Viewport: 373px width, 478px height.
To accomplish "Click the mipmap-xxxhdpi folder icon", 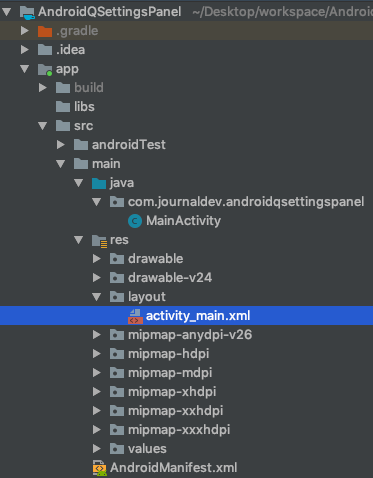I will tap(117, 430).
